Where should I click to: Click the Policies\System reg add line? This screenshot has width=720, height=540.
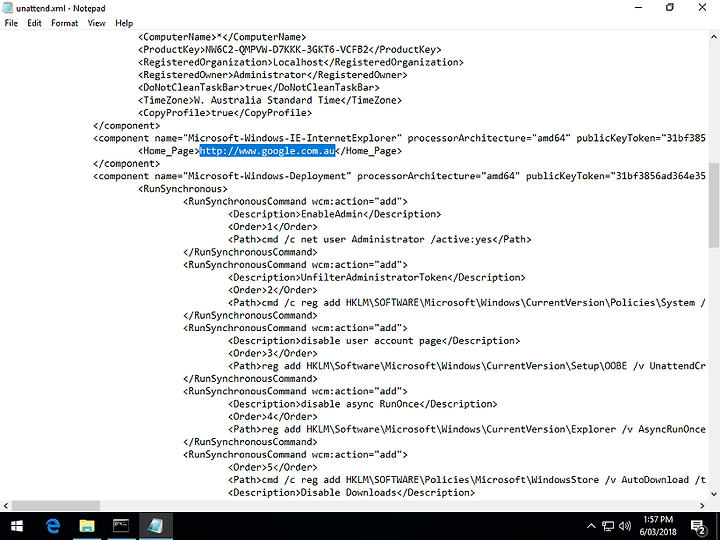coord(467,303)
